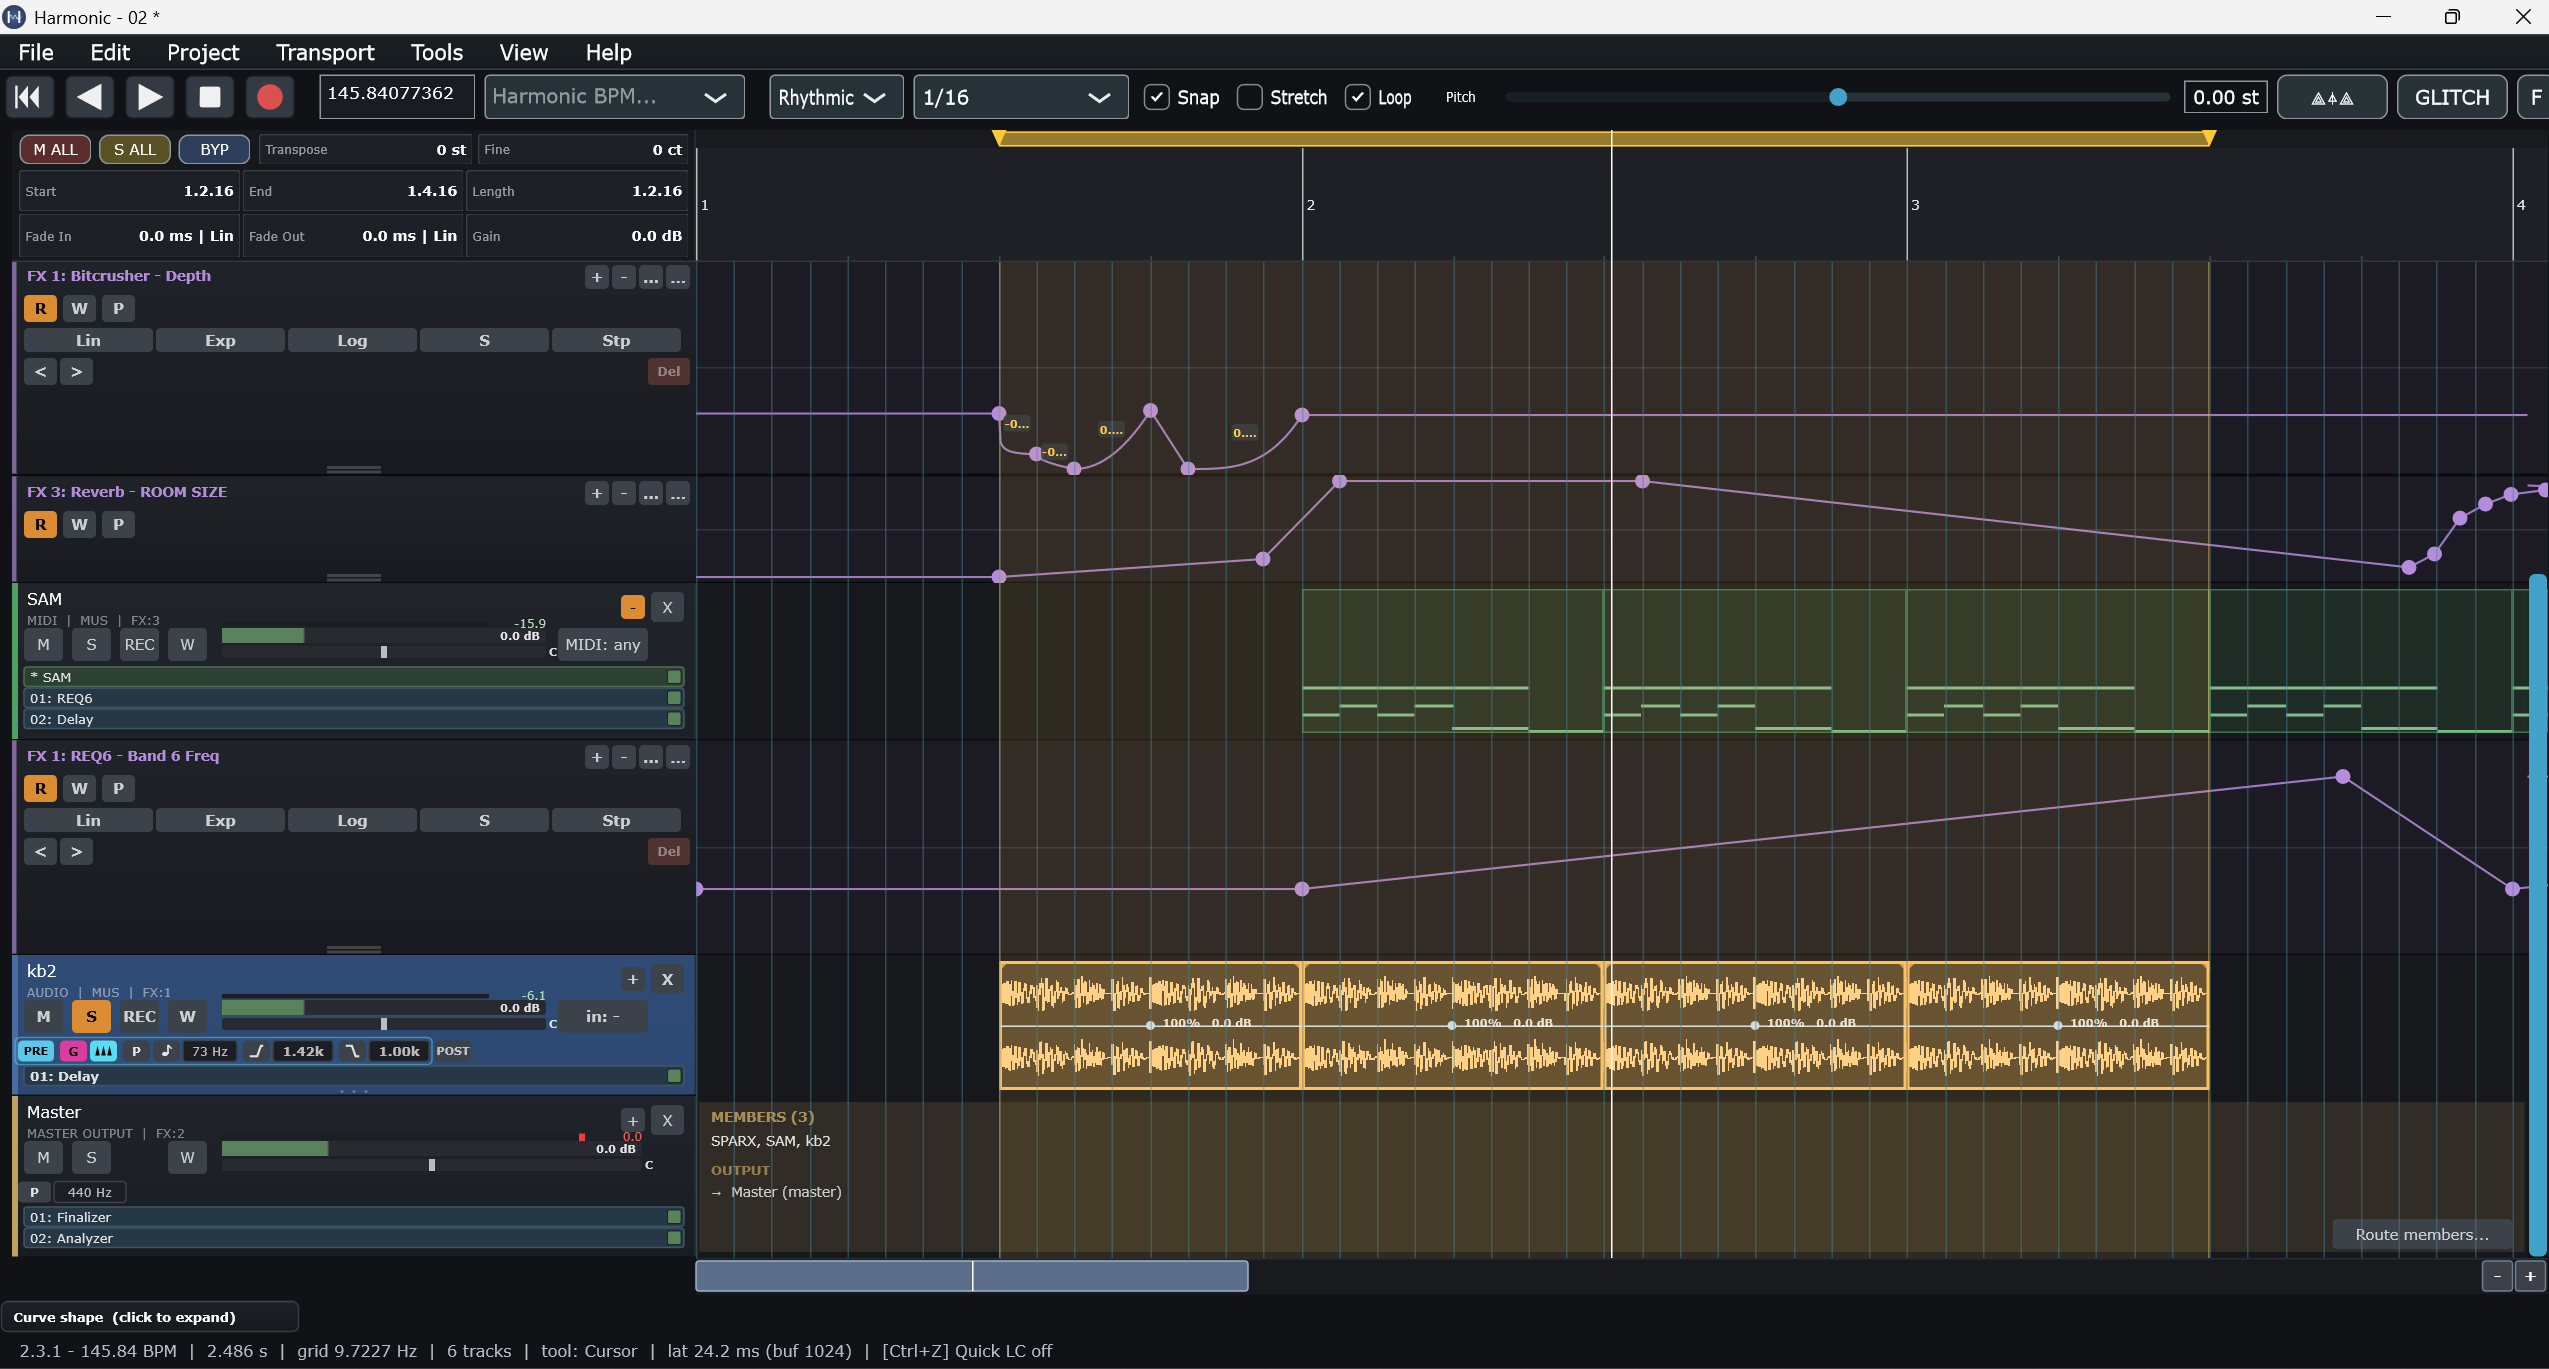Viewport: 2549px width, 1369px height.
Task: Remove kb2 track with X button
Action: pos(667,979)
